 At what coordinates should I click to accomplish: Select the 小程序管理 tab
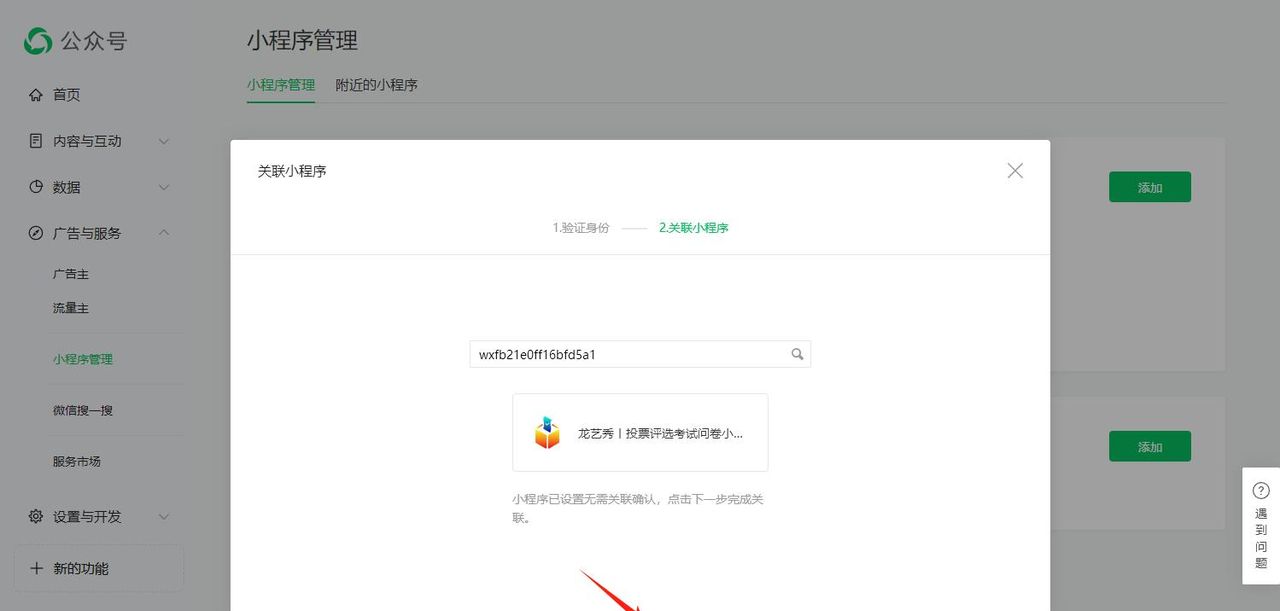point(280,86)
